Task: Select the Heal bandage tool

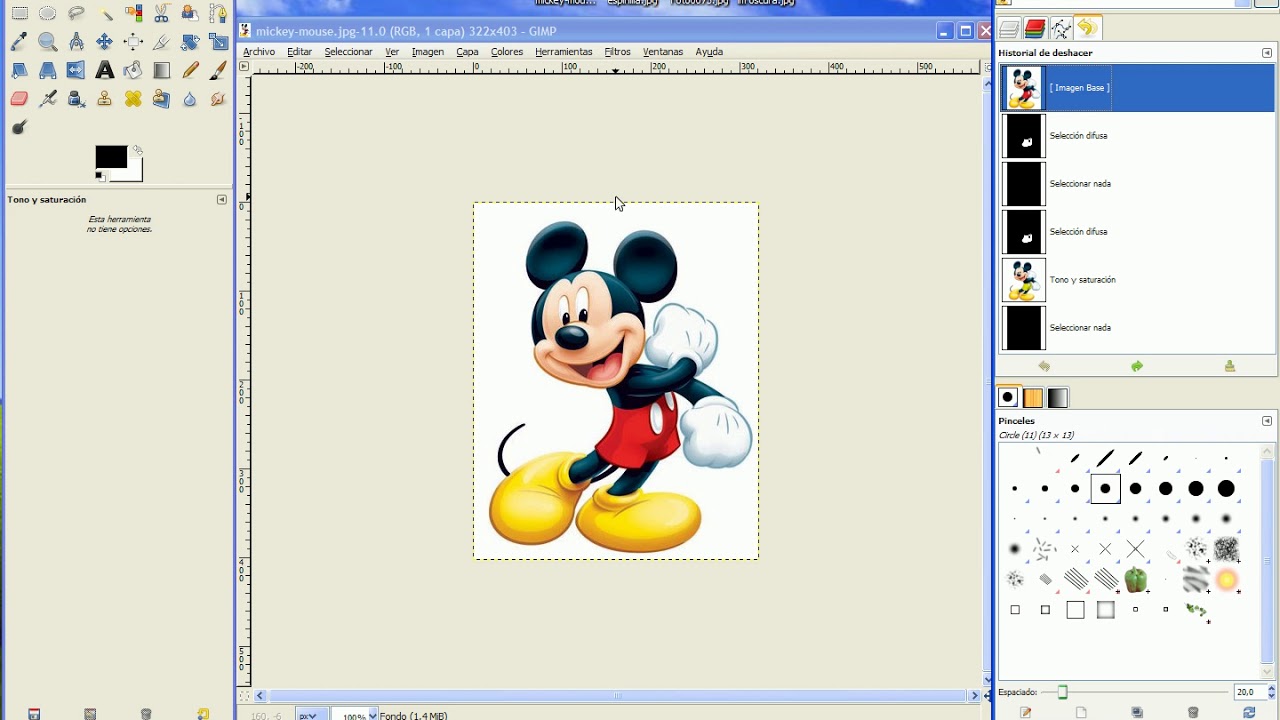Action: tap(133, 98)
